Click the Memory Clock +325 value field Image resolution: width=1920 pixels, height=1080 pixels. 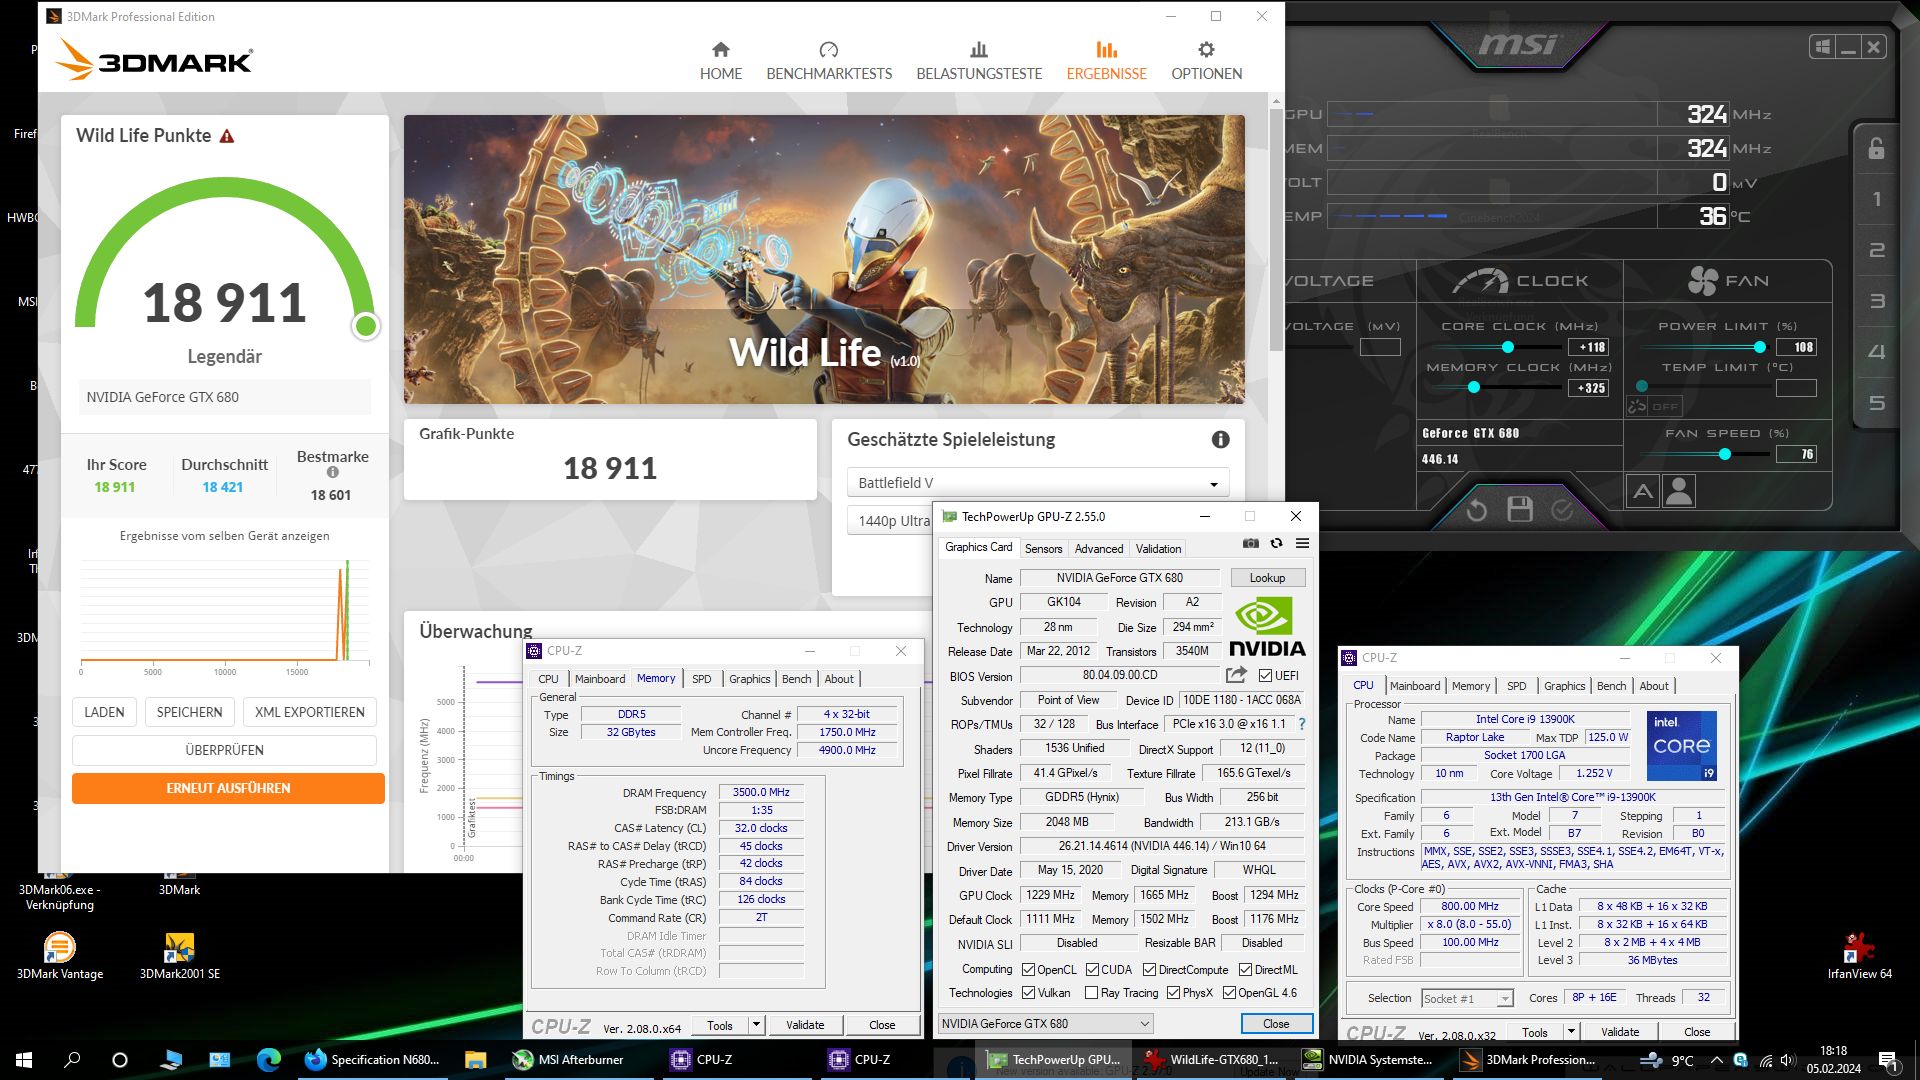(1588, 388)
